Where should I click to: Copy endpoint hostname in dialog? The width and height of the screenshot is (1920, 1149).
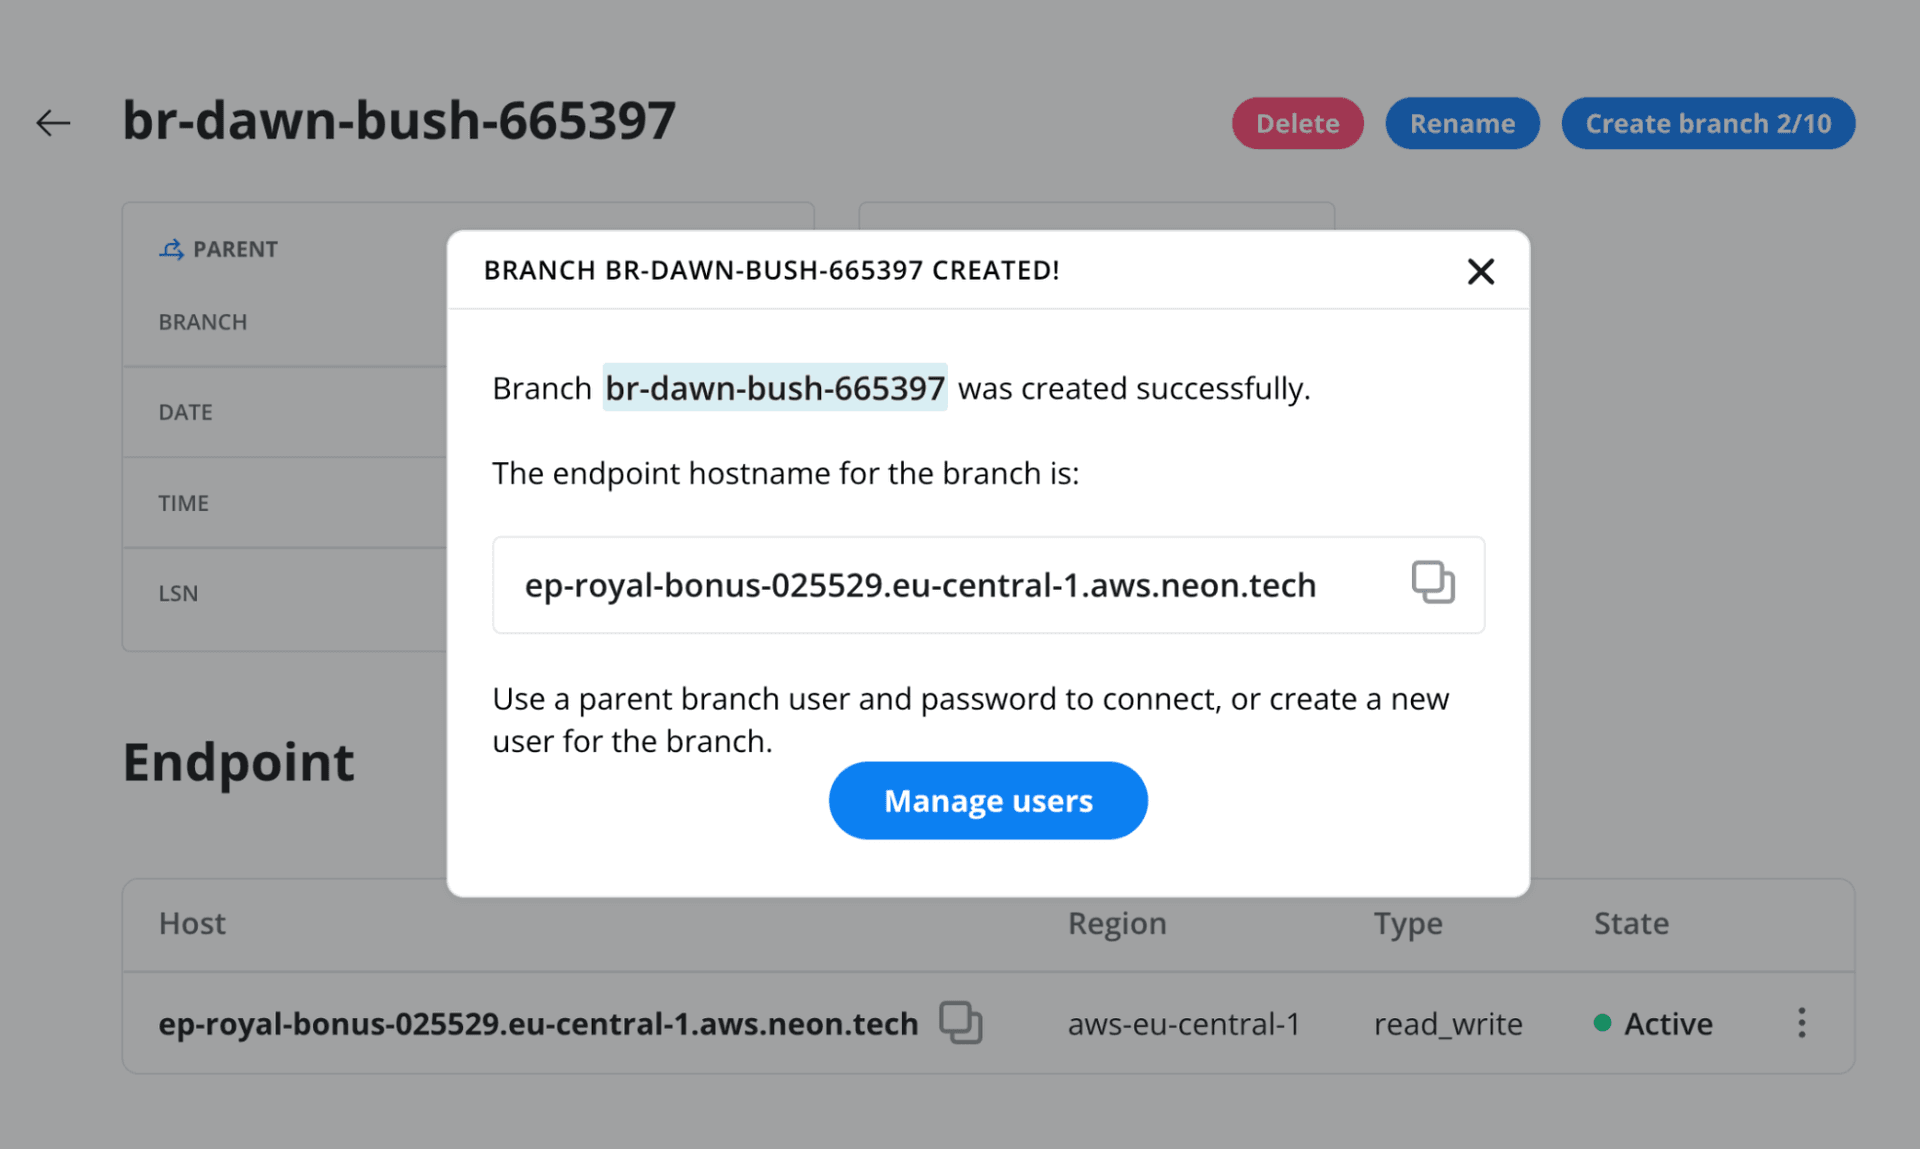coord(1432,582)
